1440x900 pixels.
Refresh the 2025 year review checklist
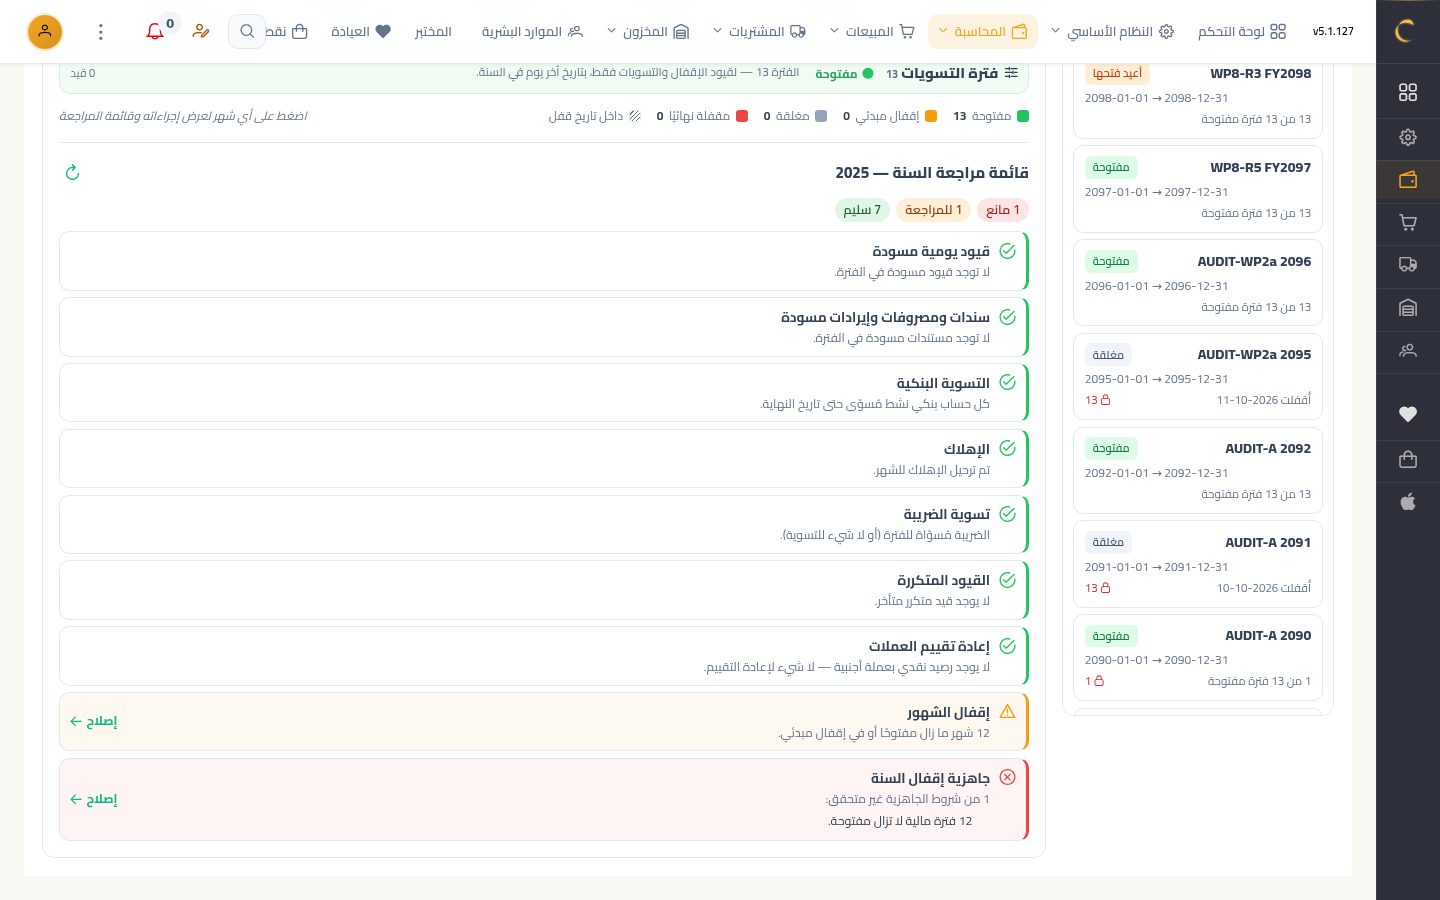coord(72,173)
